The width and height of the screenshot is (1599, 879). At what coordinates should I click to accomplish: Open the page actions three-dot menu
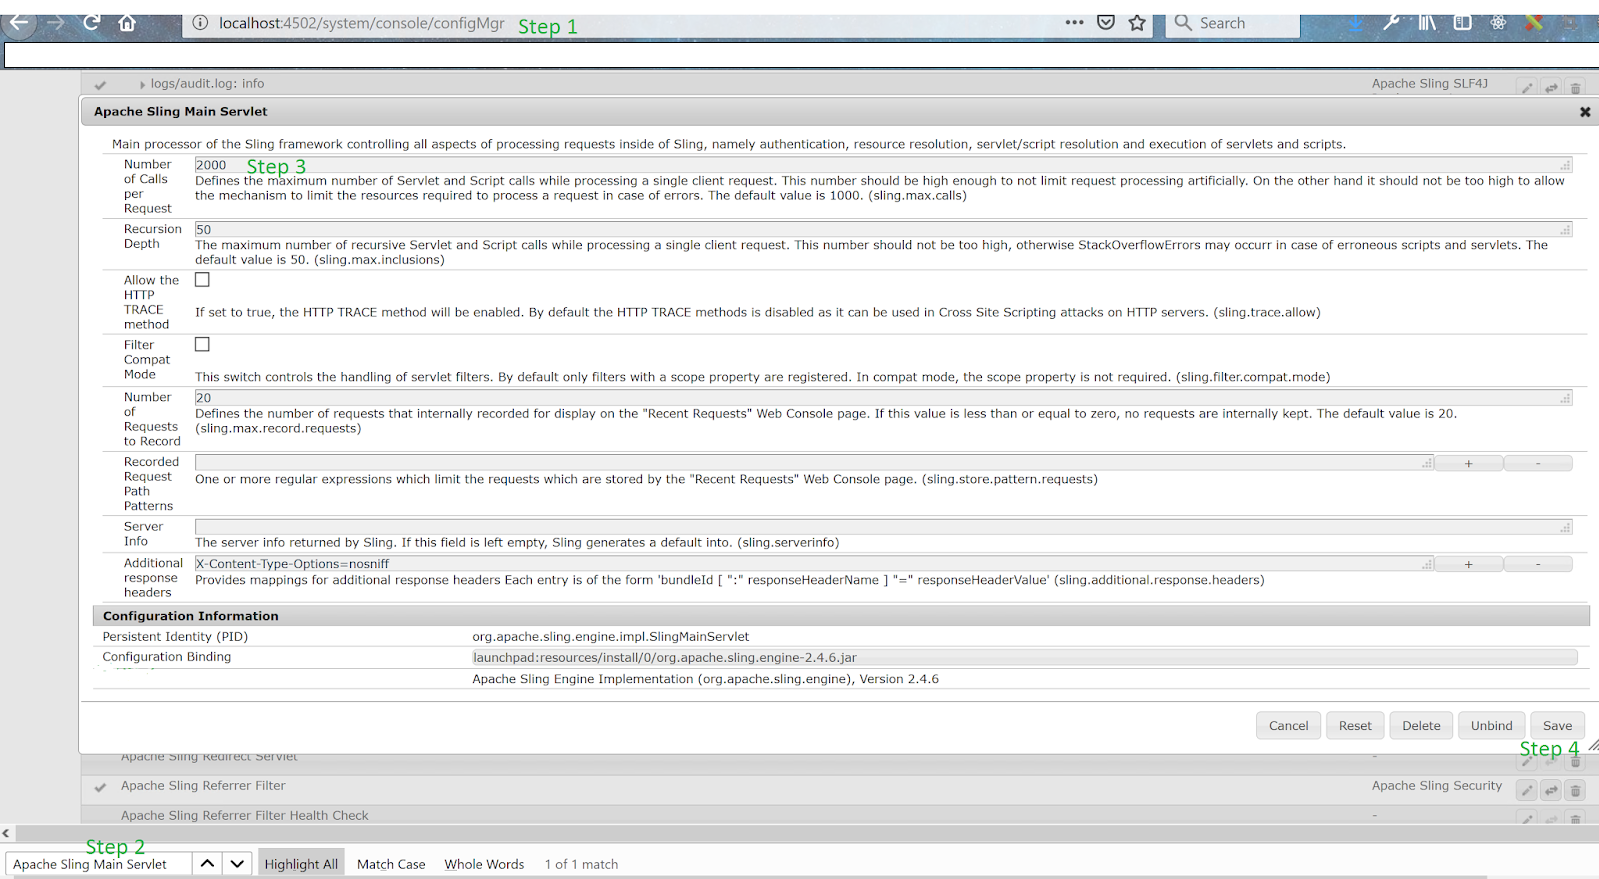[x=1074, y=22]
